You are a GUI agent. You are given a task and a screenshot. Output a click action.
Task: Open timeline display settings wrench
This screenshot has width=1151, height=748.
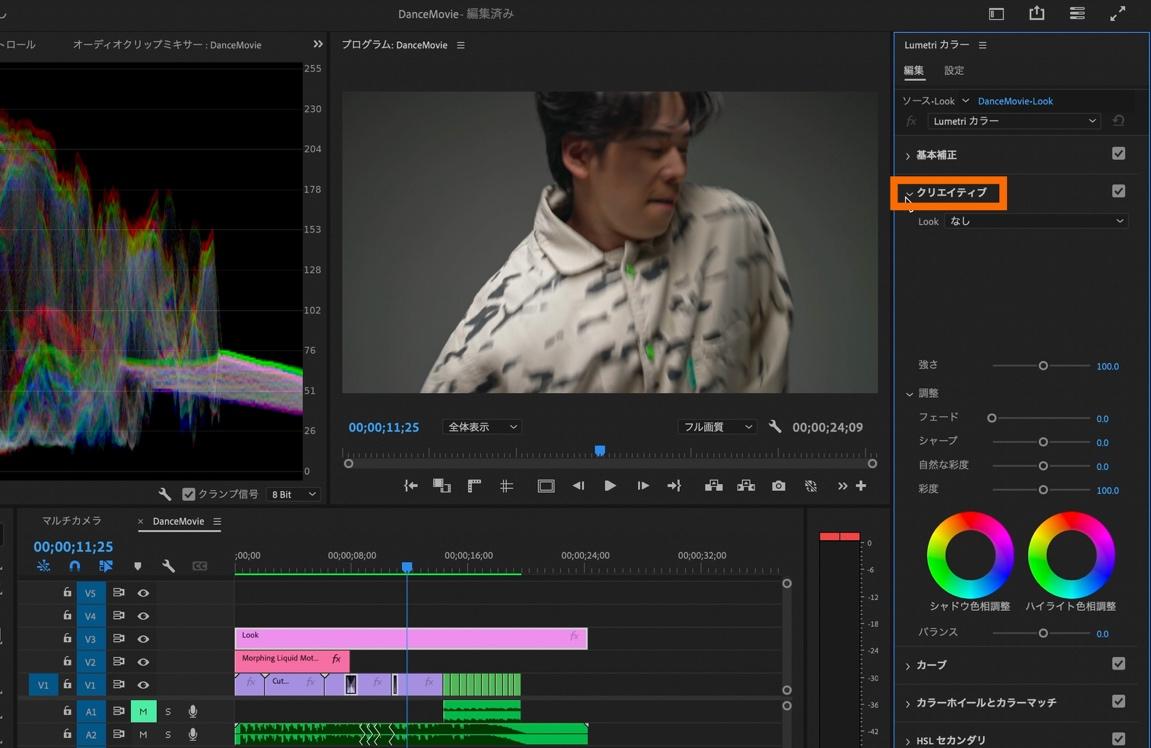click(x=168, y=566)
